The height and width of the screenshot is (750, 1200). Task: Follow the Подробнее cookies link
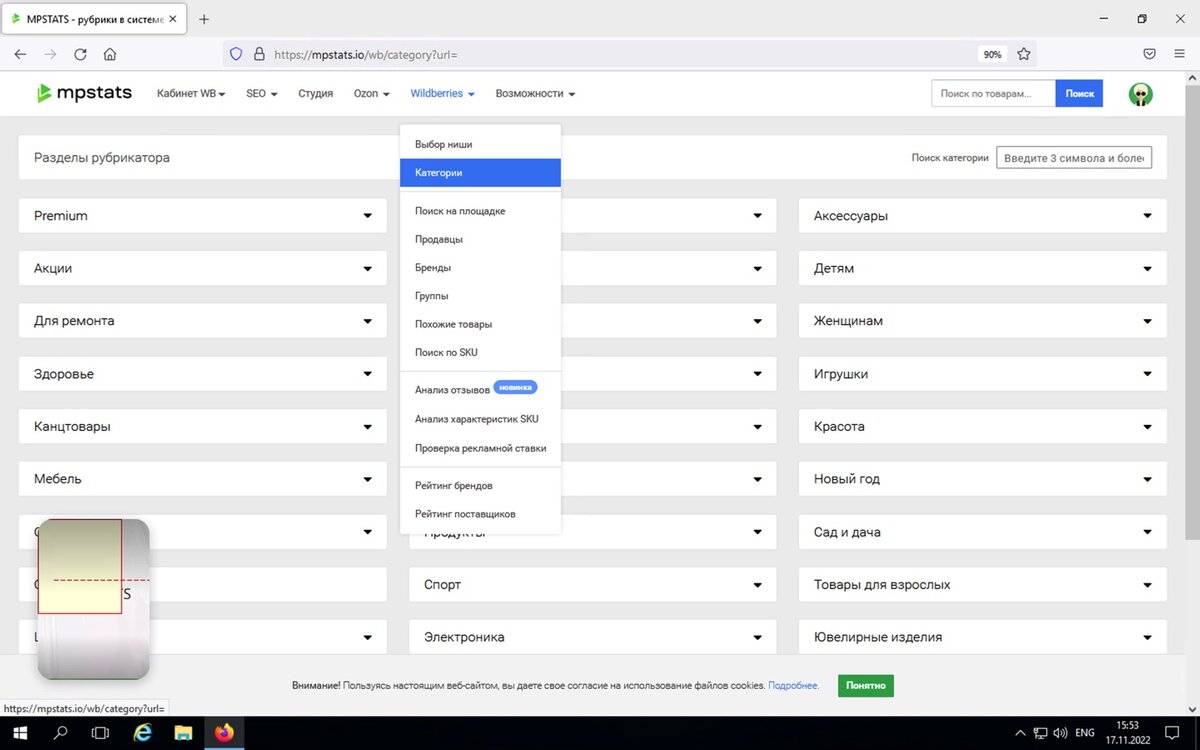pyautogui.click(x=794, y=686)
